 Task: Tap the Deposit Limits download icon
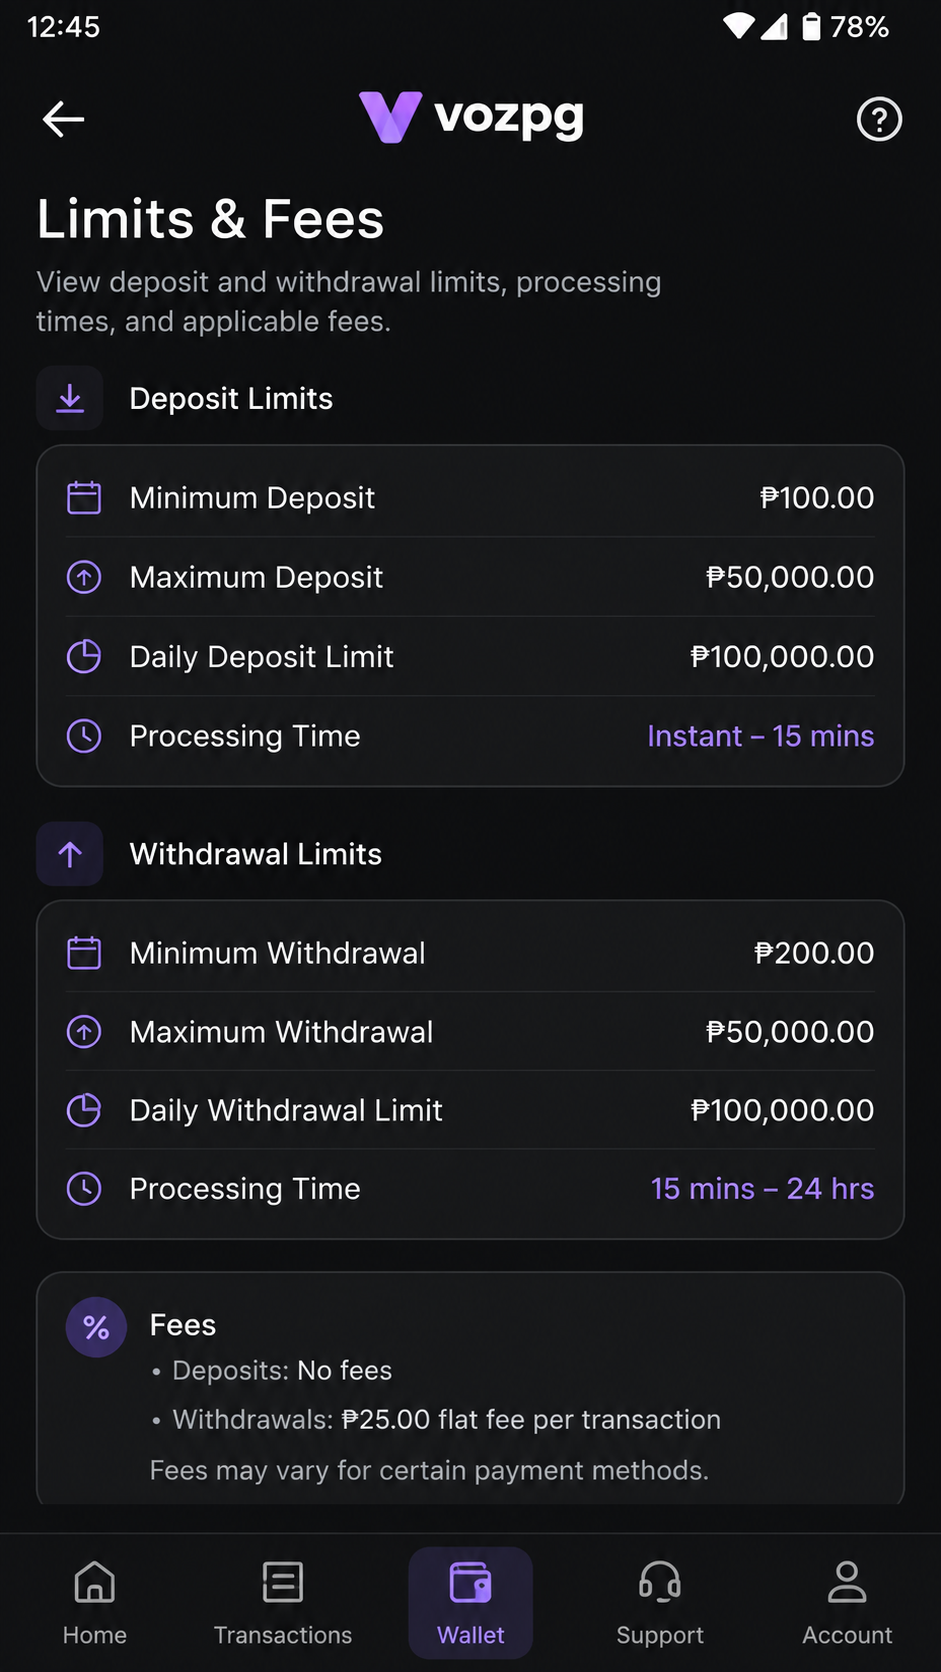click(70, 398)
